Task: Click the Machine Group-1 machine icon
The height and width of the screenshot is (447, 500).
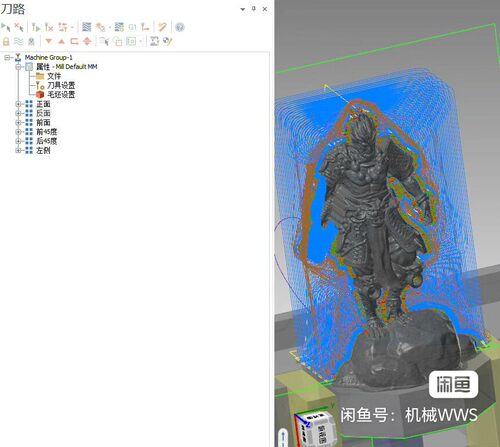Action: 18,57
